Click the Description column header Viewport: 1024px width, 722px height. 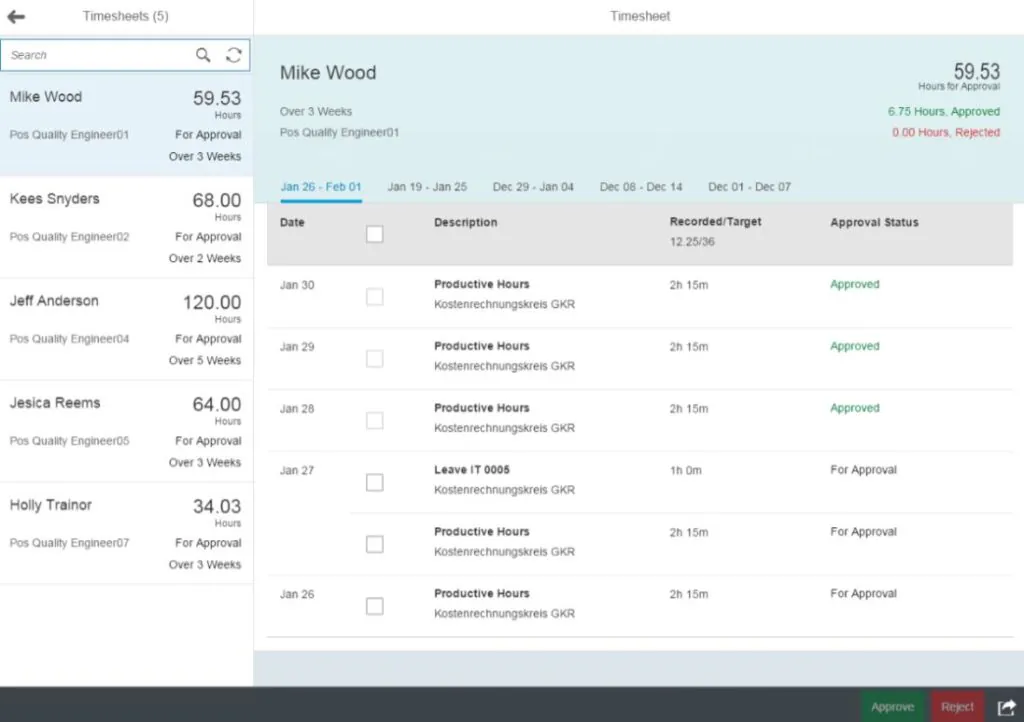point(466,222)
